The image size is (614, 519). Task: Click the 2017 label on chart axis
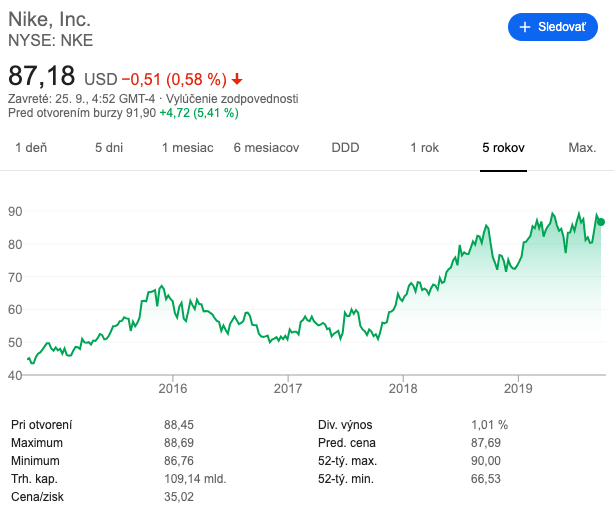pyautogui.click(x=288, y=389)
